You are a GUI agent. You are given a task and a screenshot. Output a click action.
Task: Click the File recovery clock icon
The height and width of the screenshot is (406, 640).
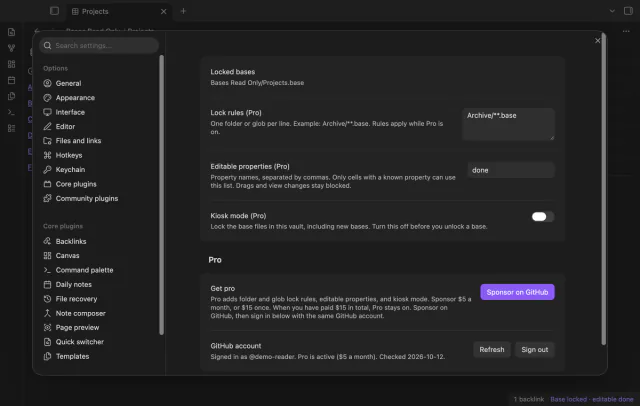pos(47,299)
